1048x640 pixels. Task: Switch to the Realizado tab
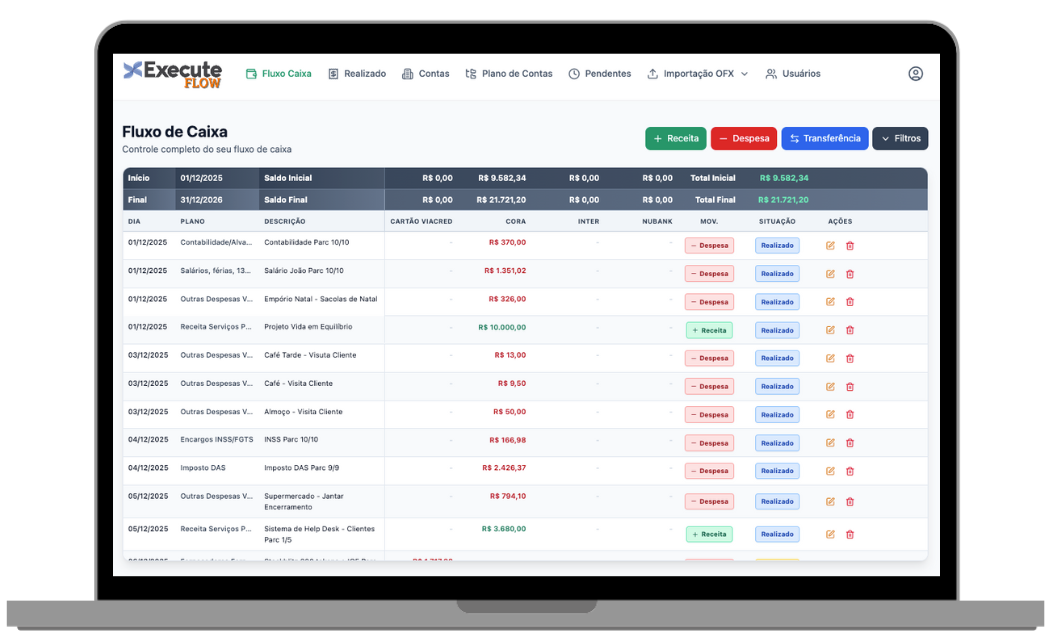(x=356, y=73)
